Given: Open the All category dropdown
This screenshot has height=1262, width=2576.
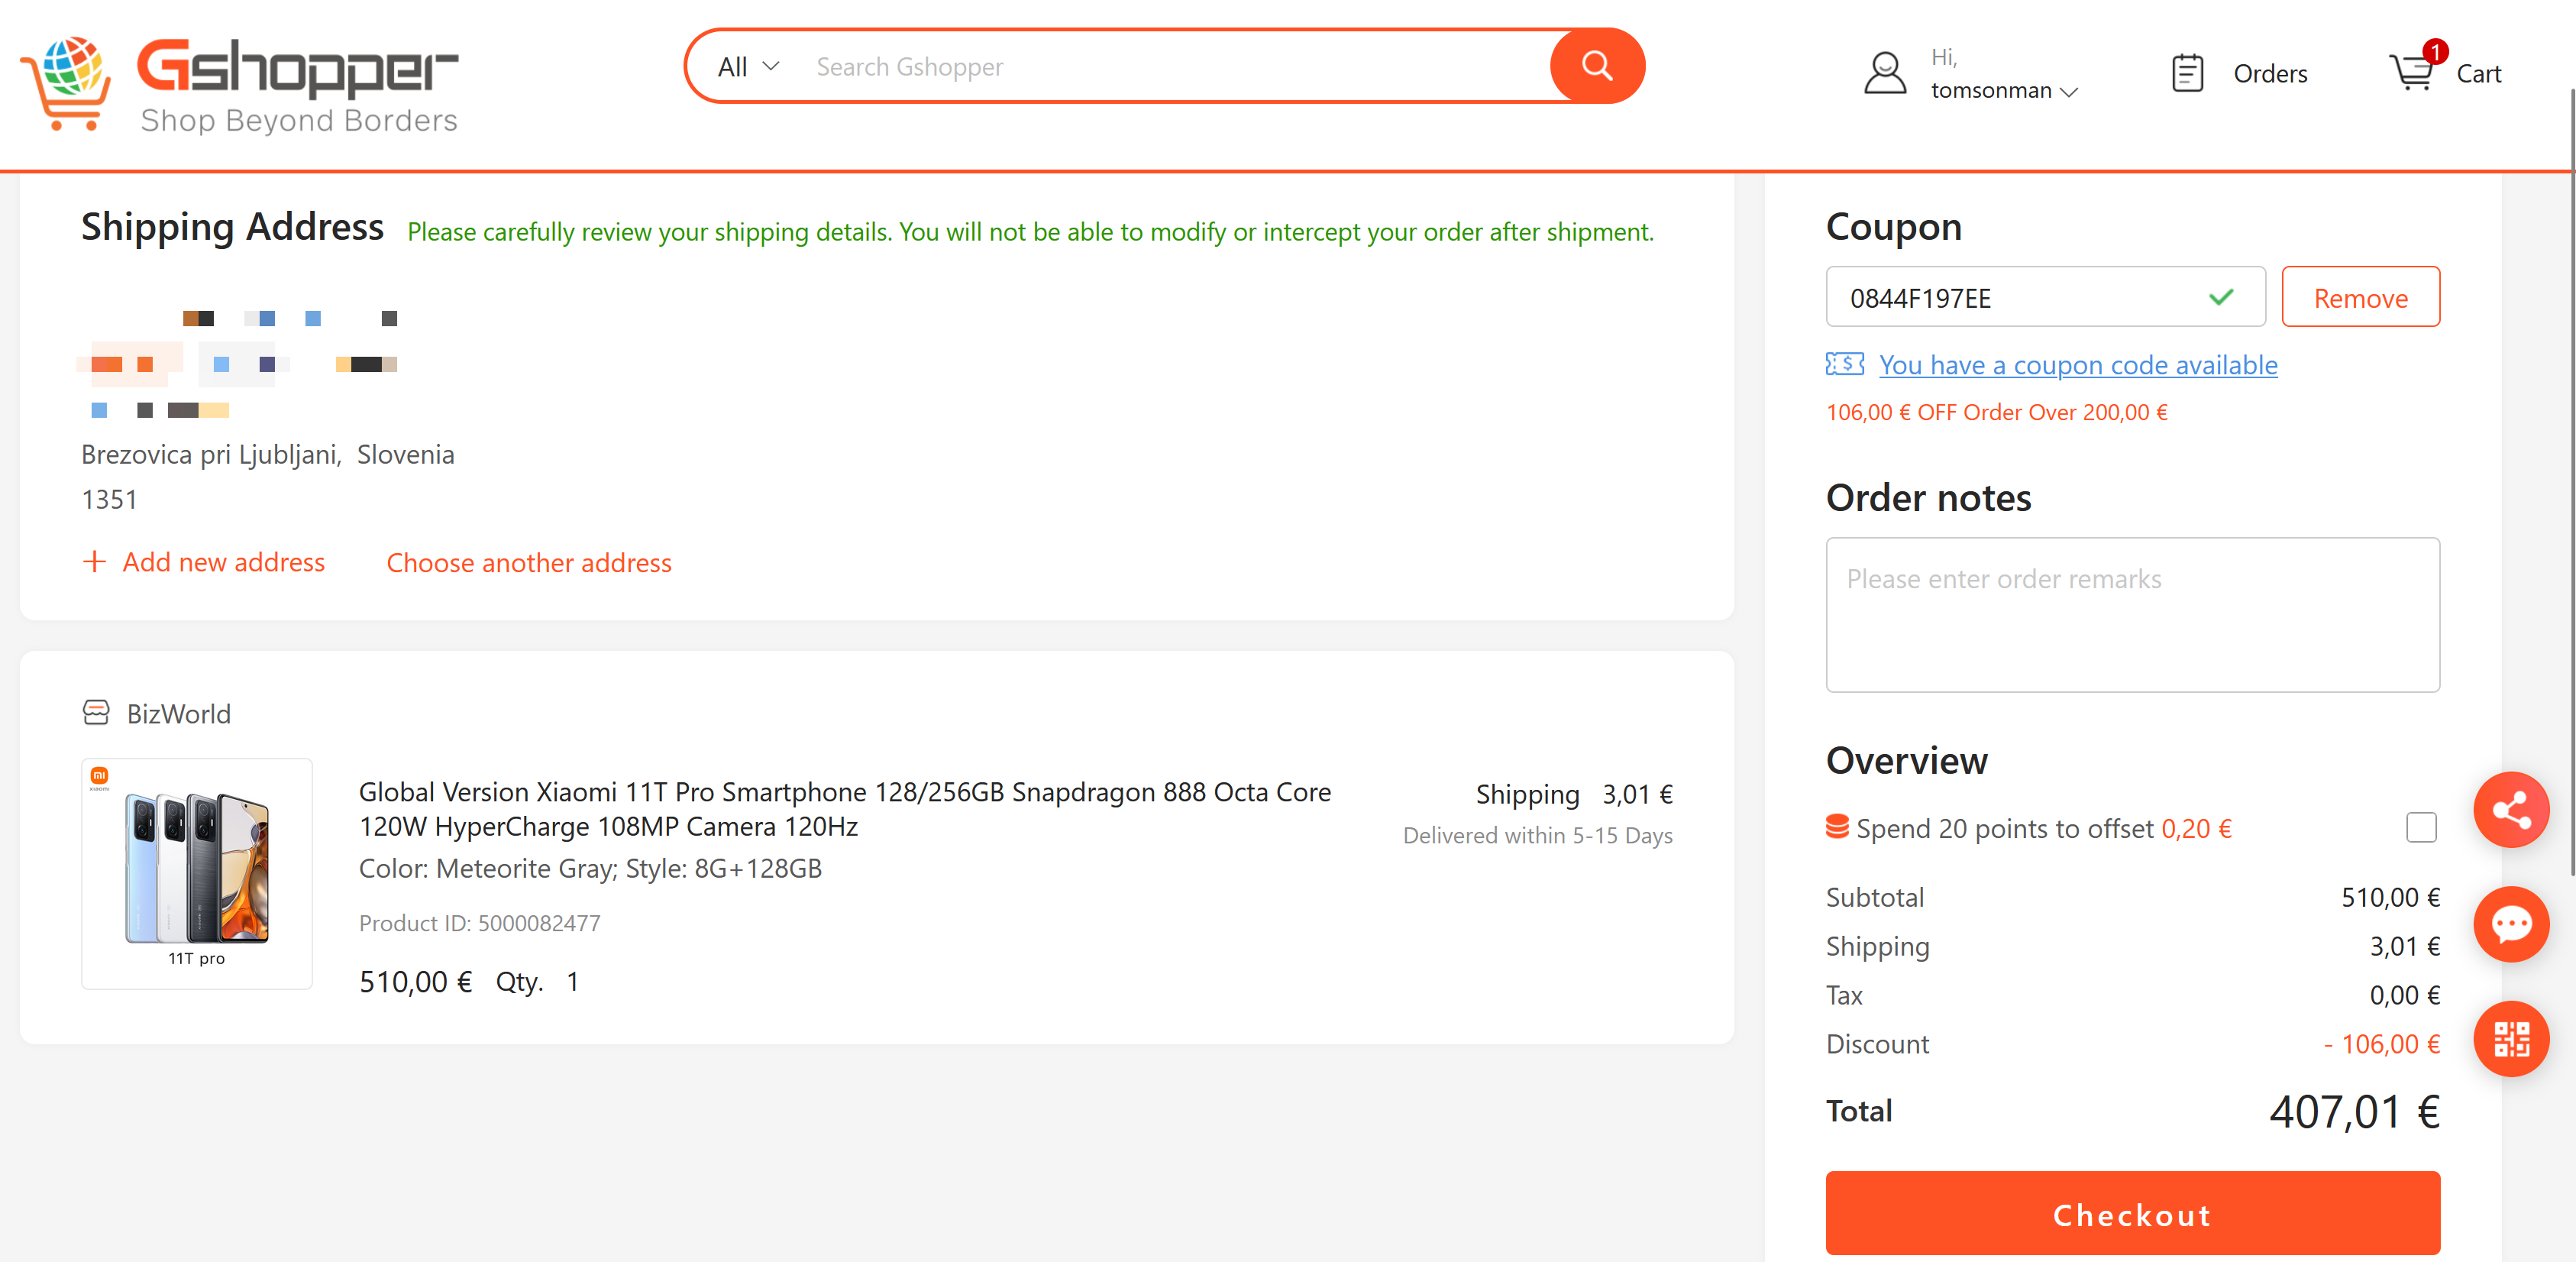Looking at the screenshot, I should [x=748, y=67].
